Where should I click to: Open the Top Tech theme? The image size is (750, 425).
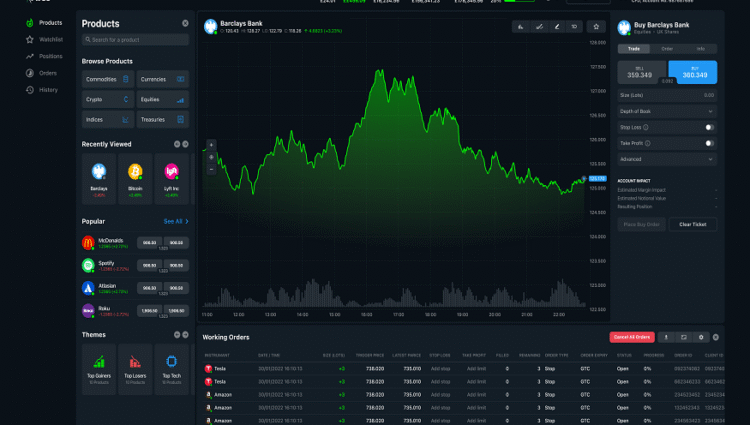point(172,369)
